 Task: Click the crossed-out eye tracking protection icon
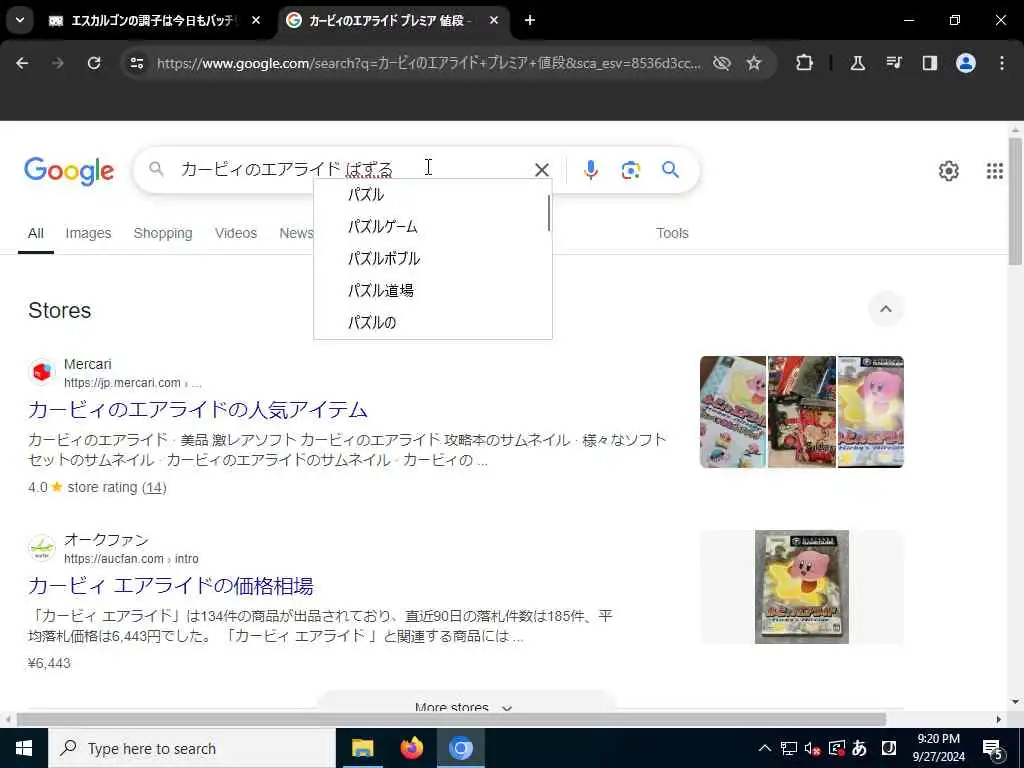722,63
